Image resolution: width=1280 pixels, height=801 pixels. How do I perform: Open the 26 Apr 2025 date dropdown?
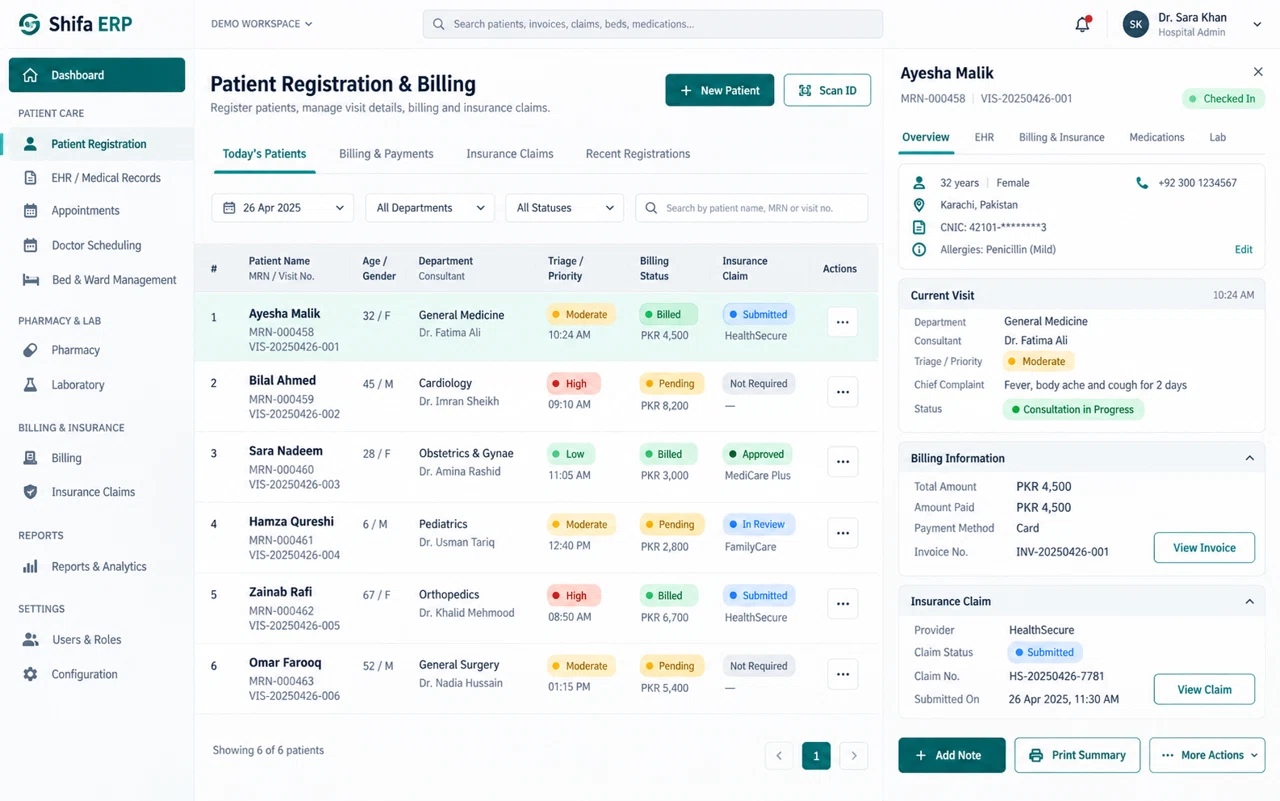point(282,208)
